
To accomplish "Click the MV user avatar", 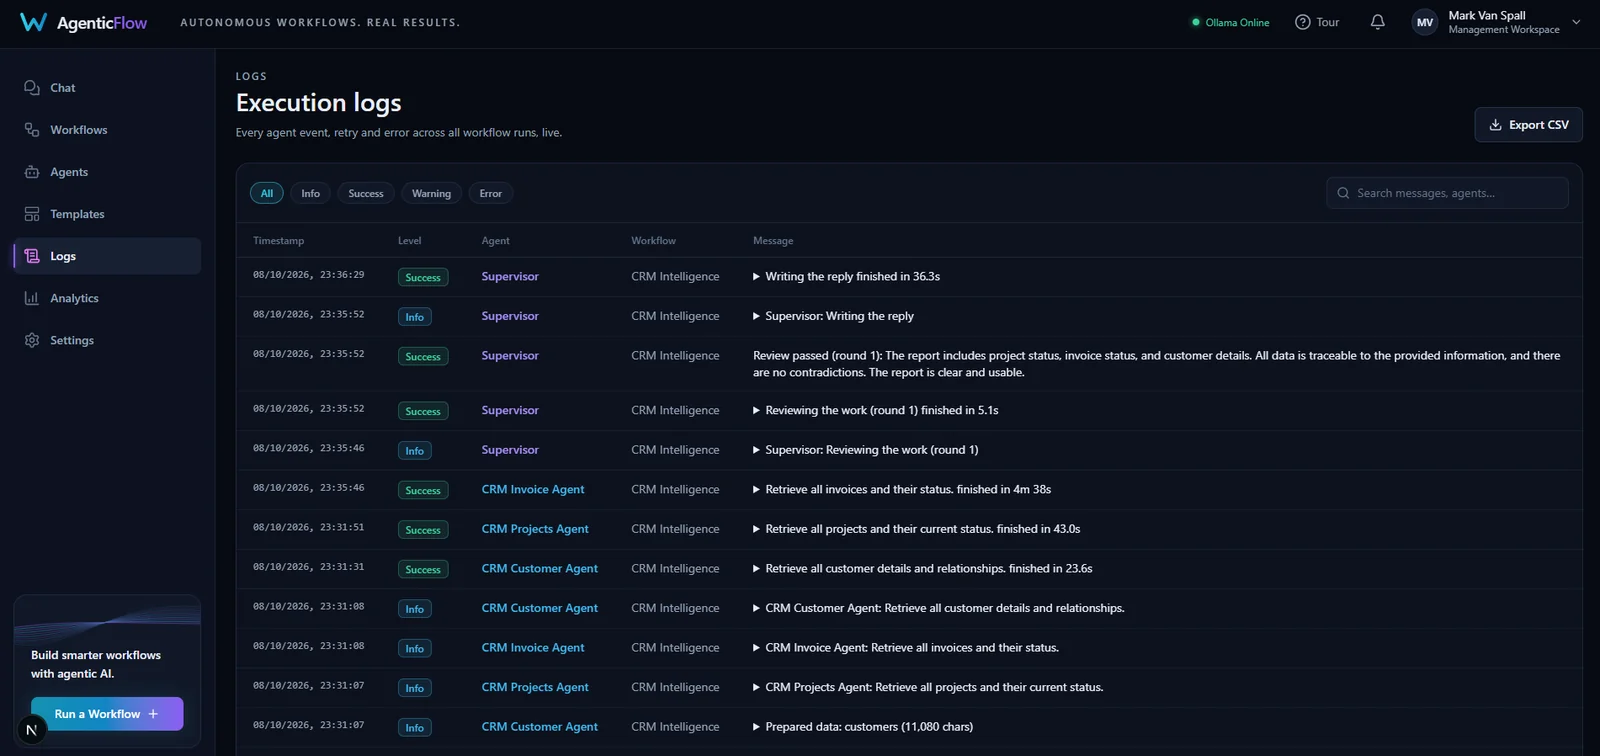I will coord(1425,22).
